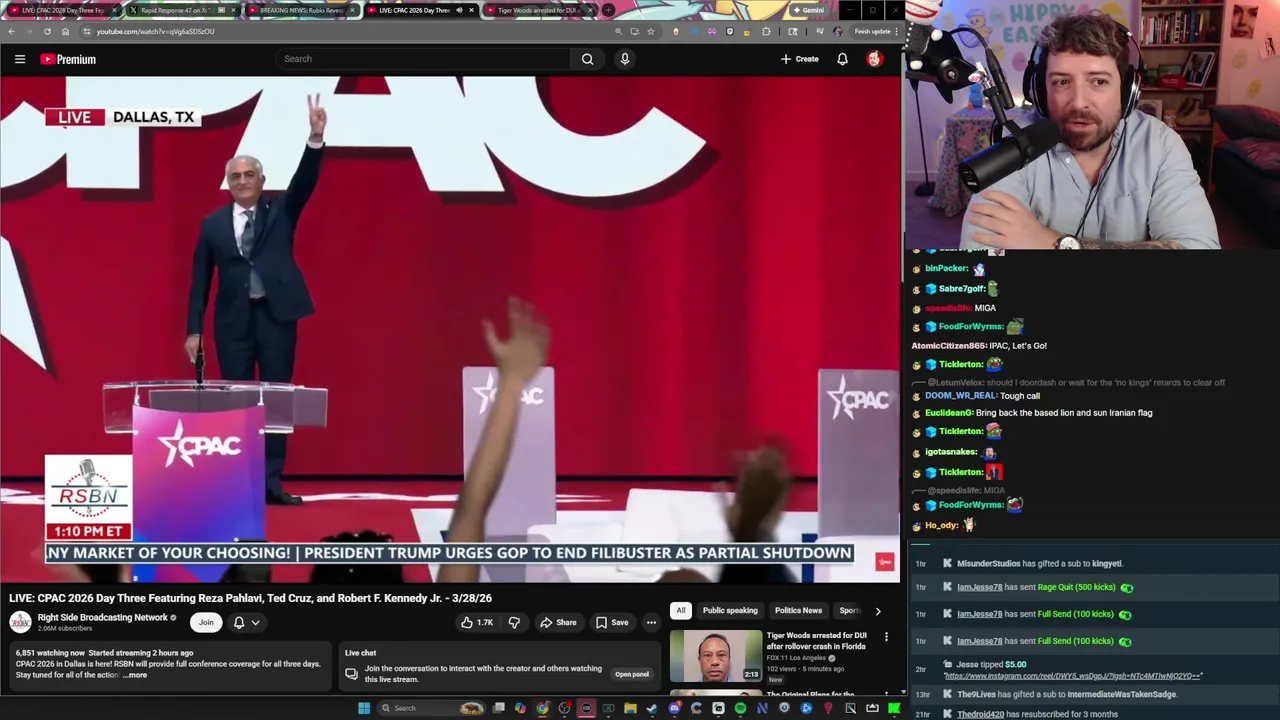Image resolution: width=1280 pixels, height=720 pixels.
Task: Activate voice search microphone
Action: pos(625,59)
